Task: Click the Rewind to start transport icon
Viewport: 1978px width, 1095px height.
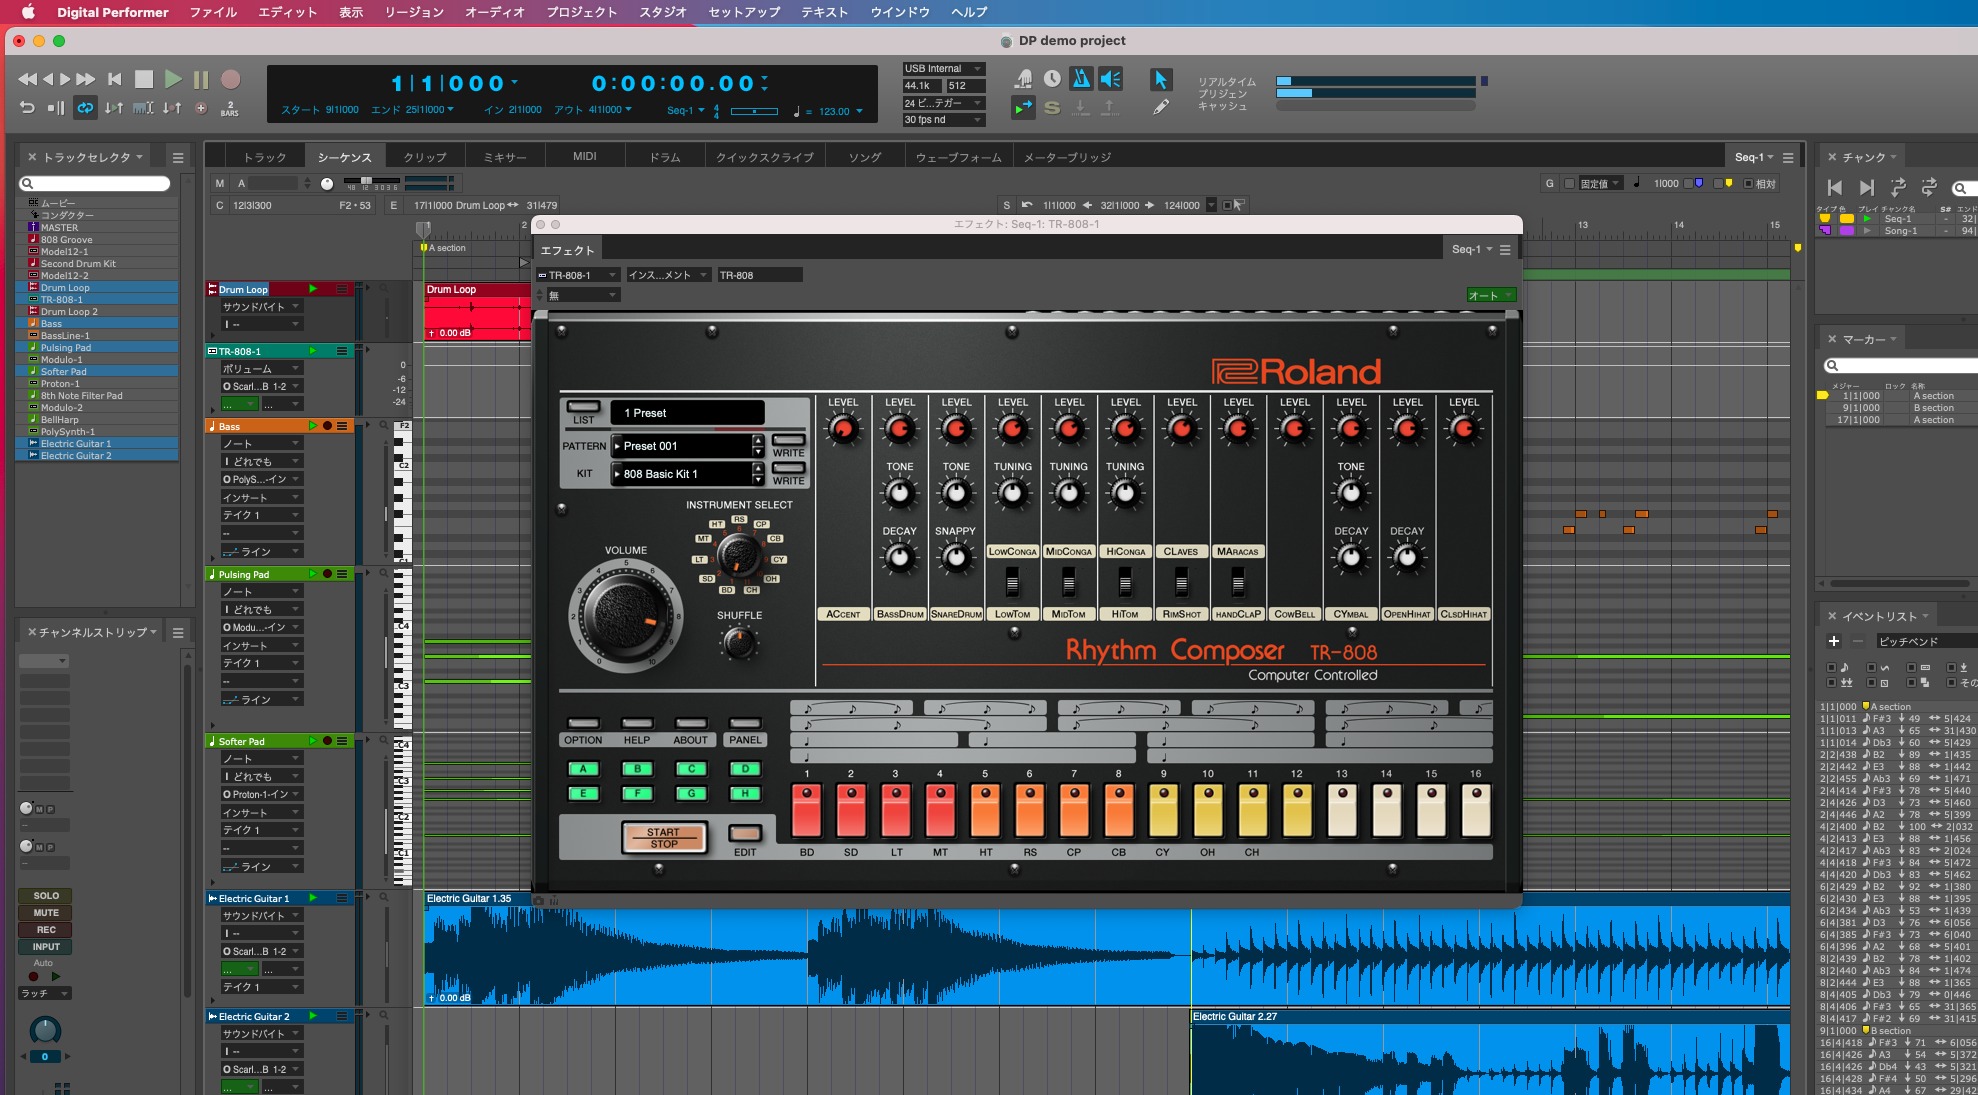Action: pyautogui.click(x=115, y=79)
